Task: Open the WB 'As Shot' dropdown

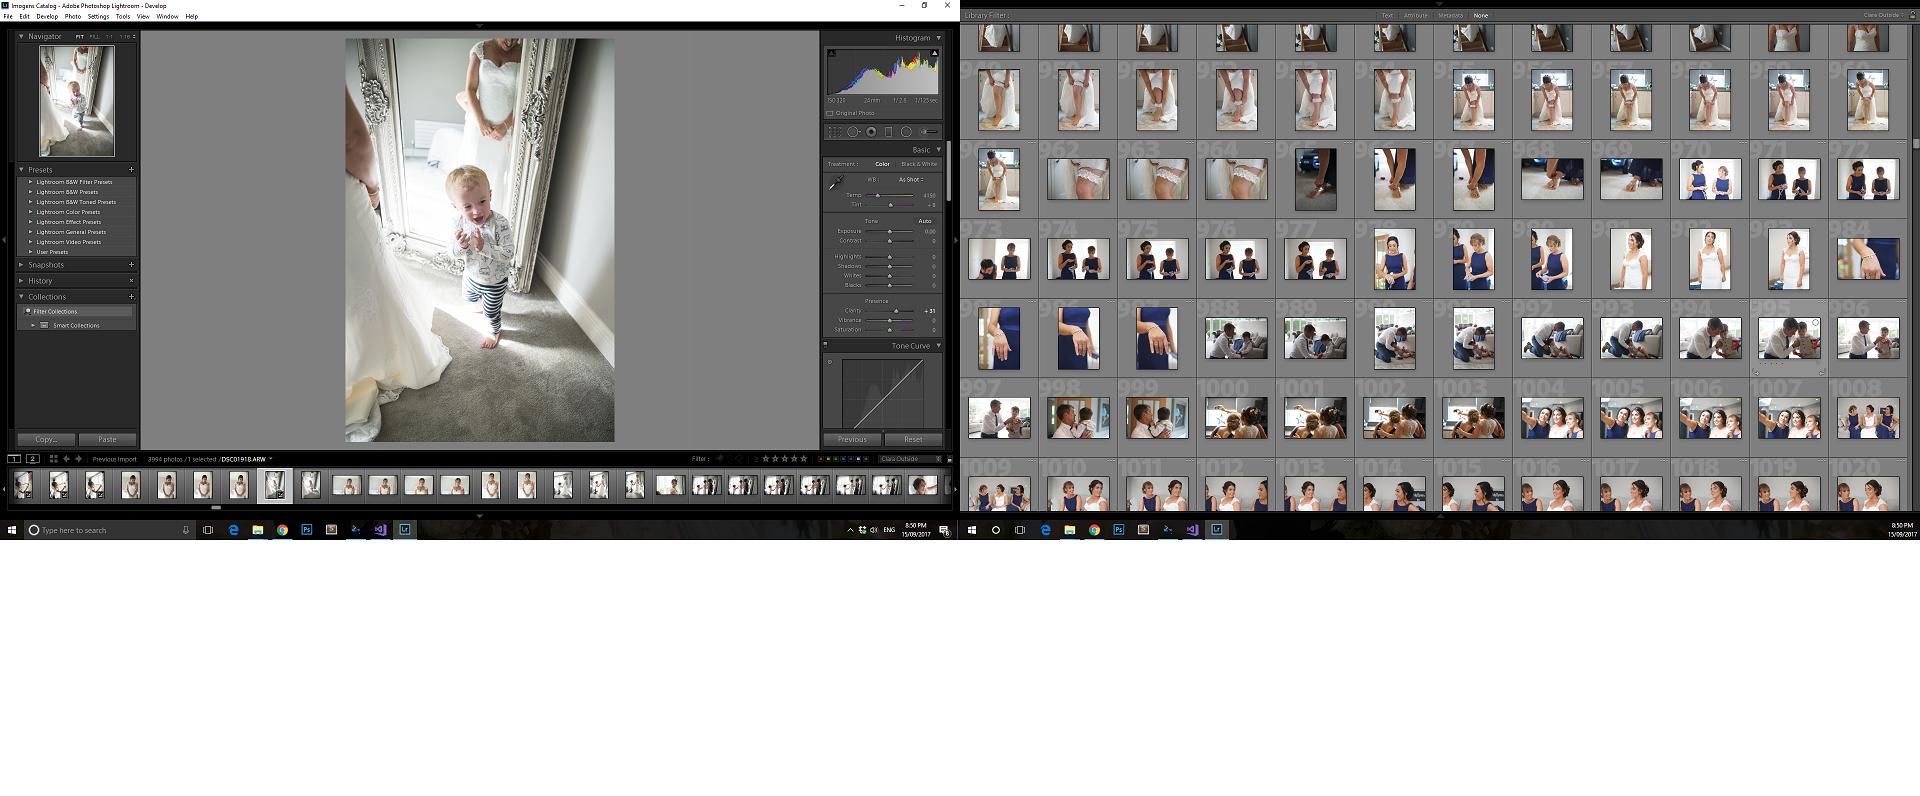Action: click(x=911, y=180)
